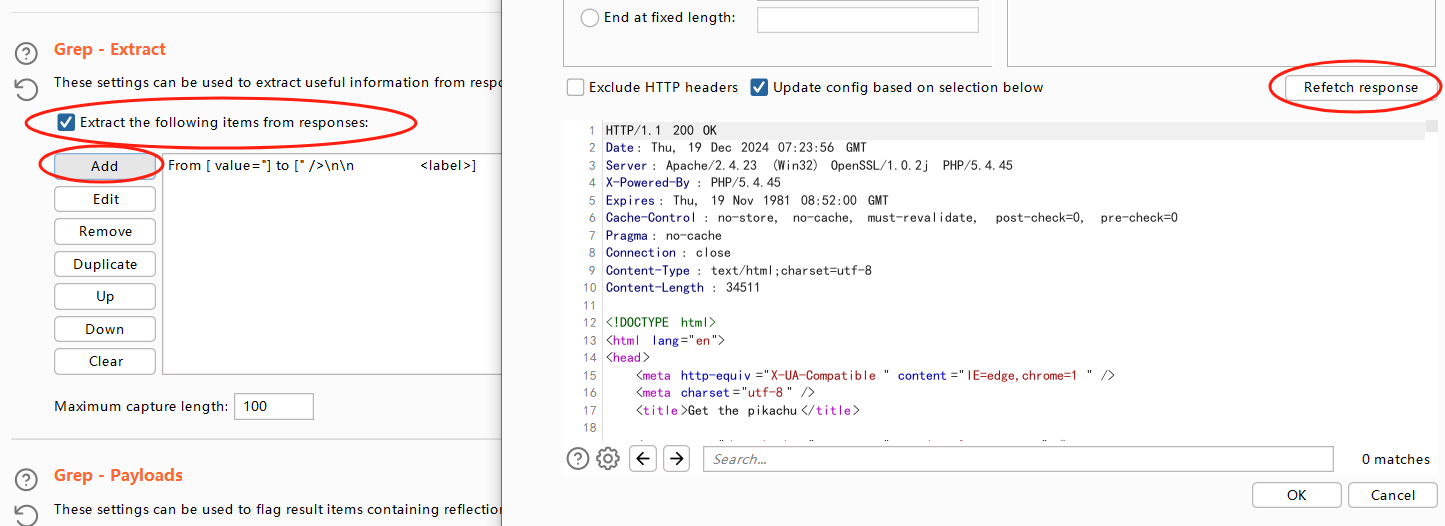Open the search help question icon
1445x526 pixels.
(578, 459)
